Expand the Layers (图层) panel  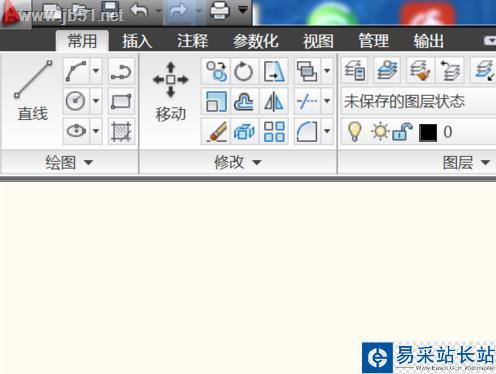466,163
